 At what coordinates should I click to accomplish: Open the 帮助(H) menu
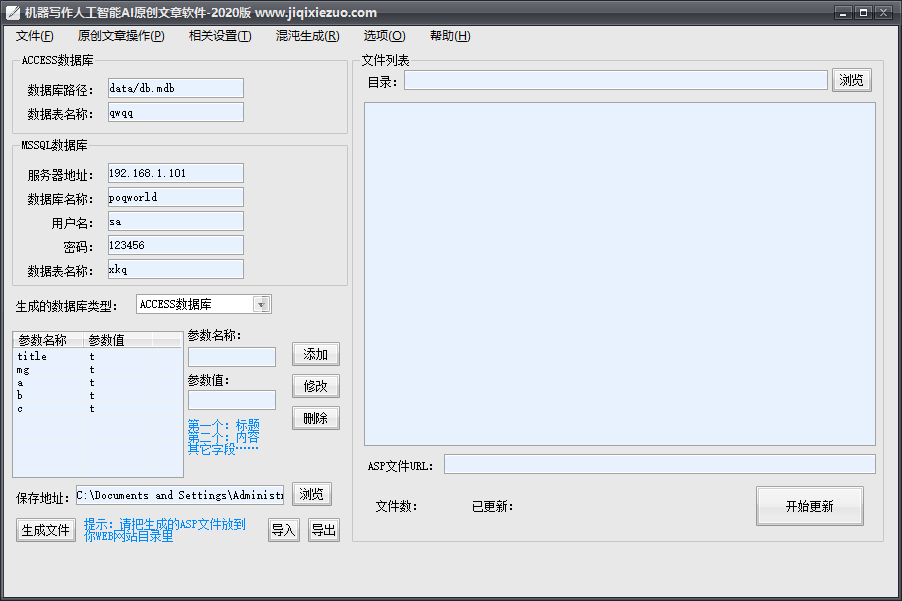[450, 36]
